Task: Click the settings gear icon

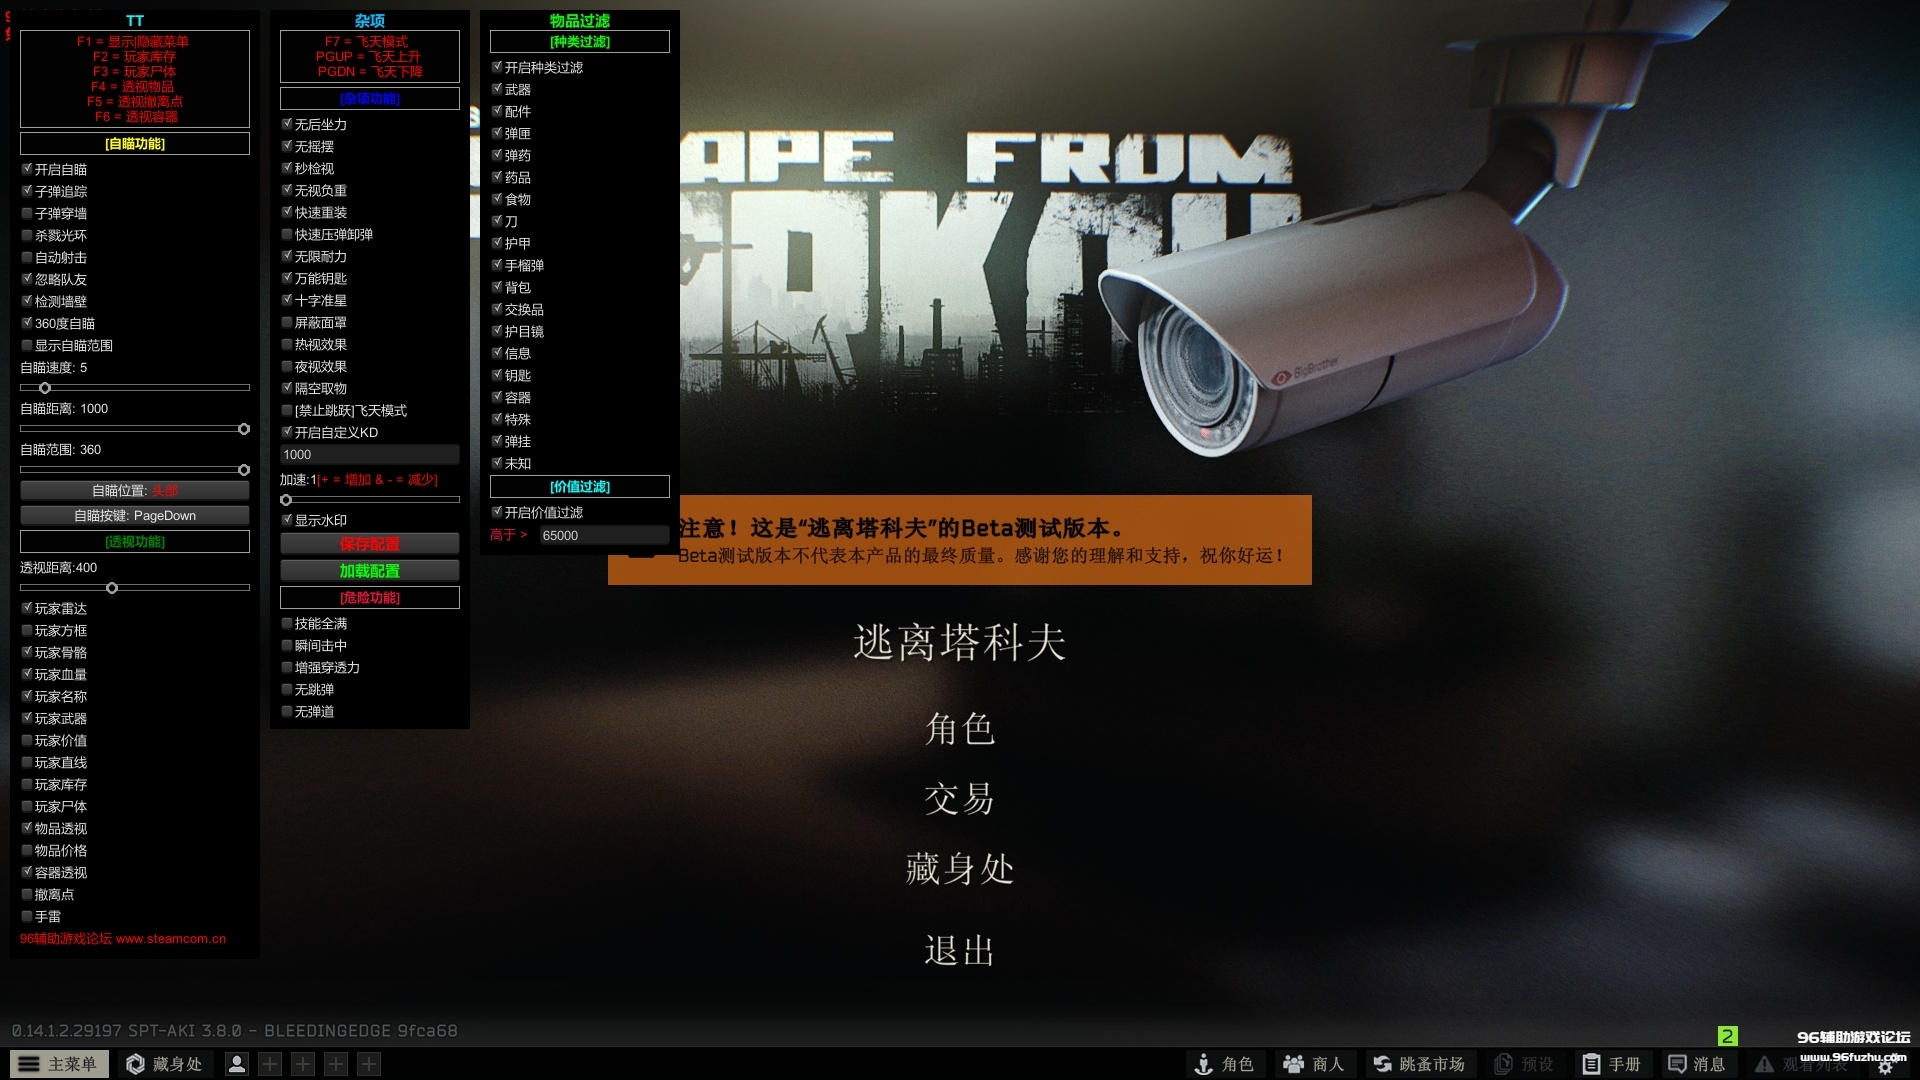Action: pyautogui.click(x=1884, y=1068)
